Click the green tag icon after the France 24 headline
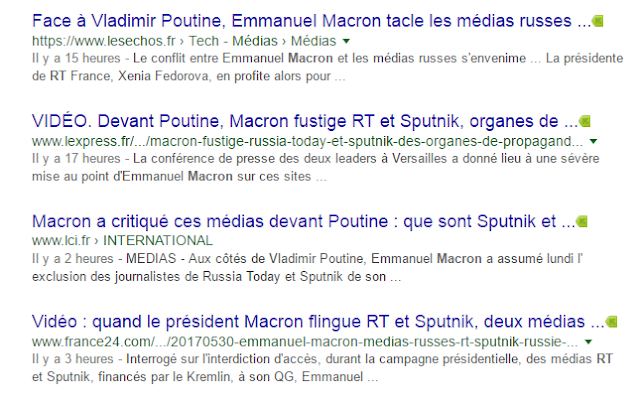 click(x=611, y=322)
